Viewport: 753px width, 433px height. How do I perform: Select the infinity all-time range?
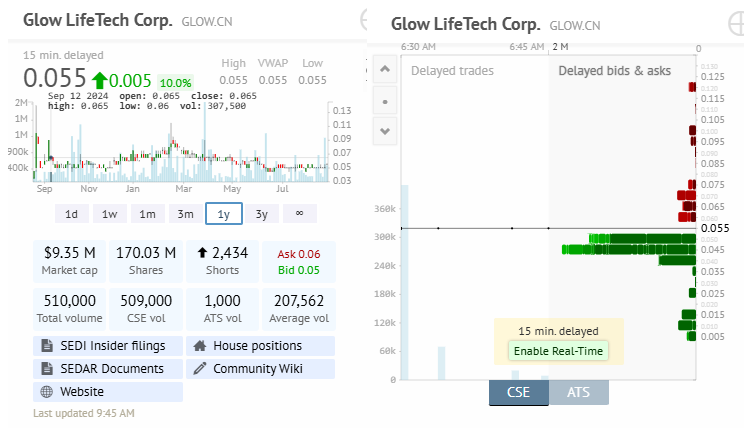(x=300, y=214)
